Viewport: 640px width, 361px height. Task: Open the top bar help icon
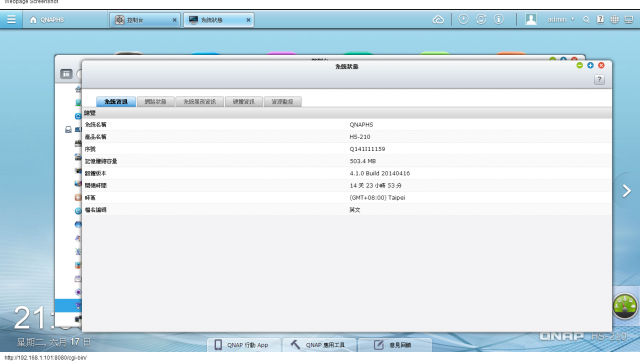coord(600,19)
